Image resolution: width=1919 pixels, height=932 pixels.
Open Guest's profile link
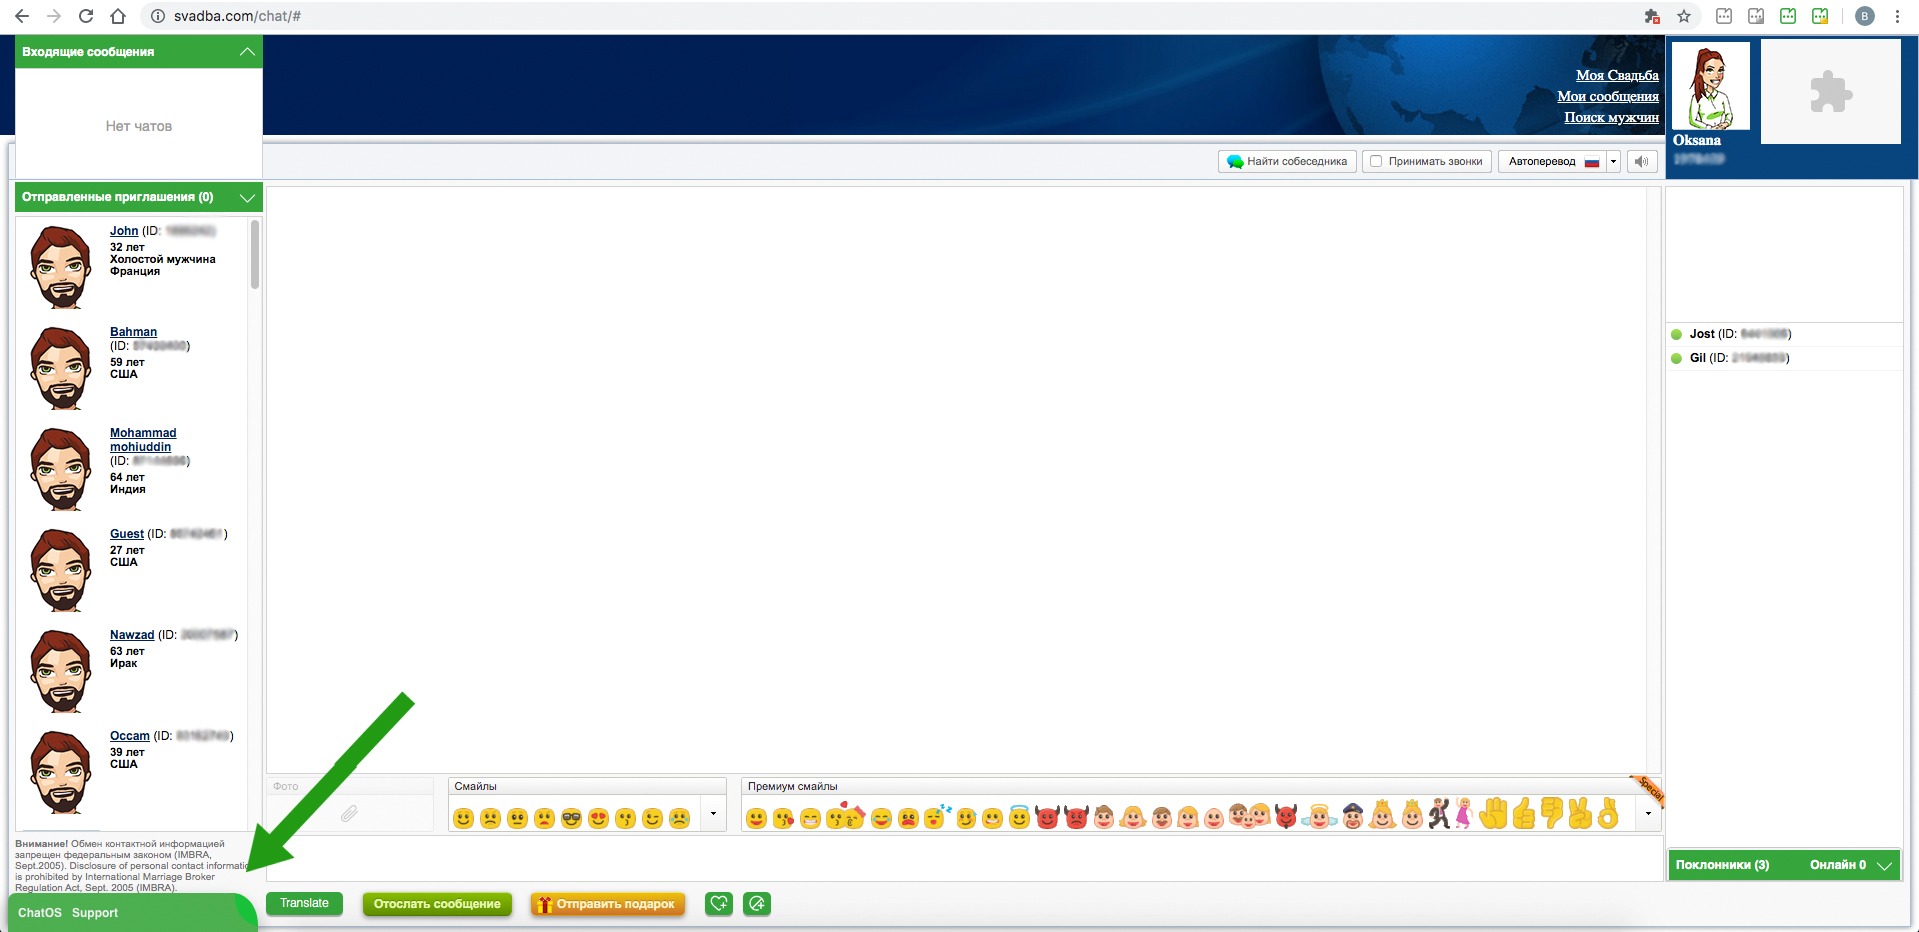point(127,534)
